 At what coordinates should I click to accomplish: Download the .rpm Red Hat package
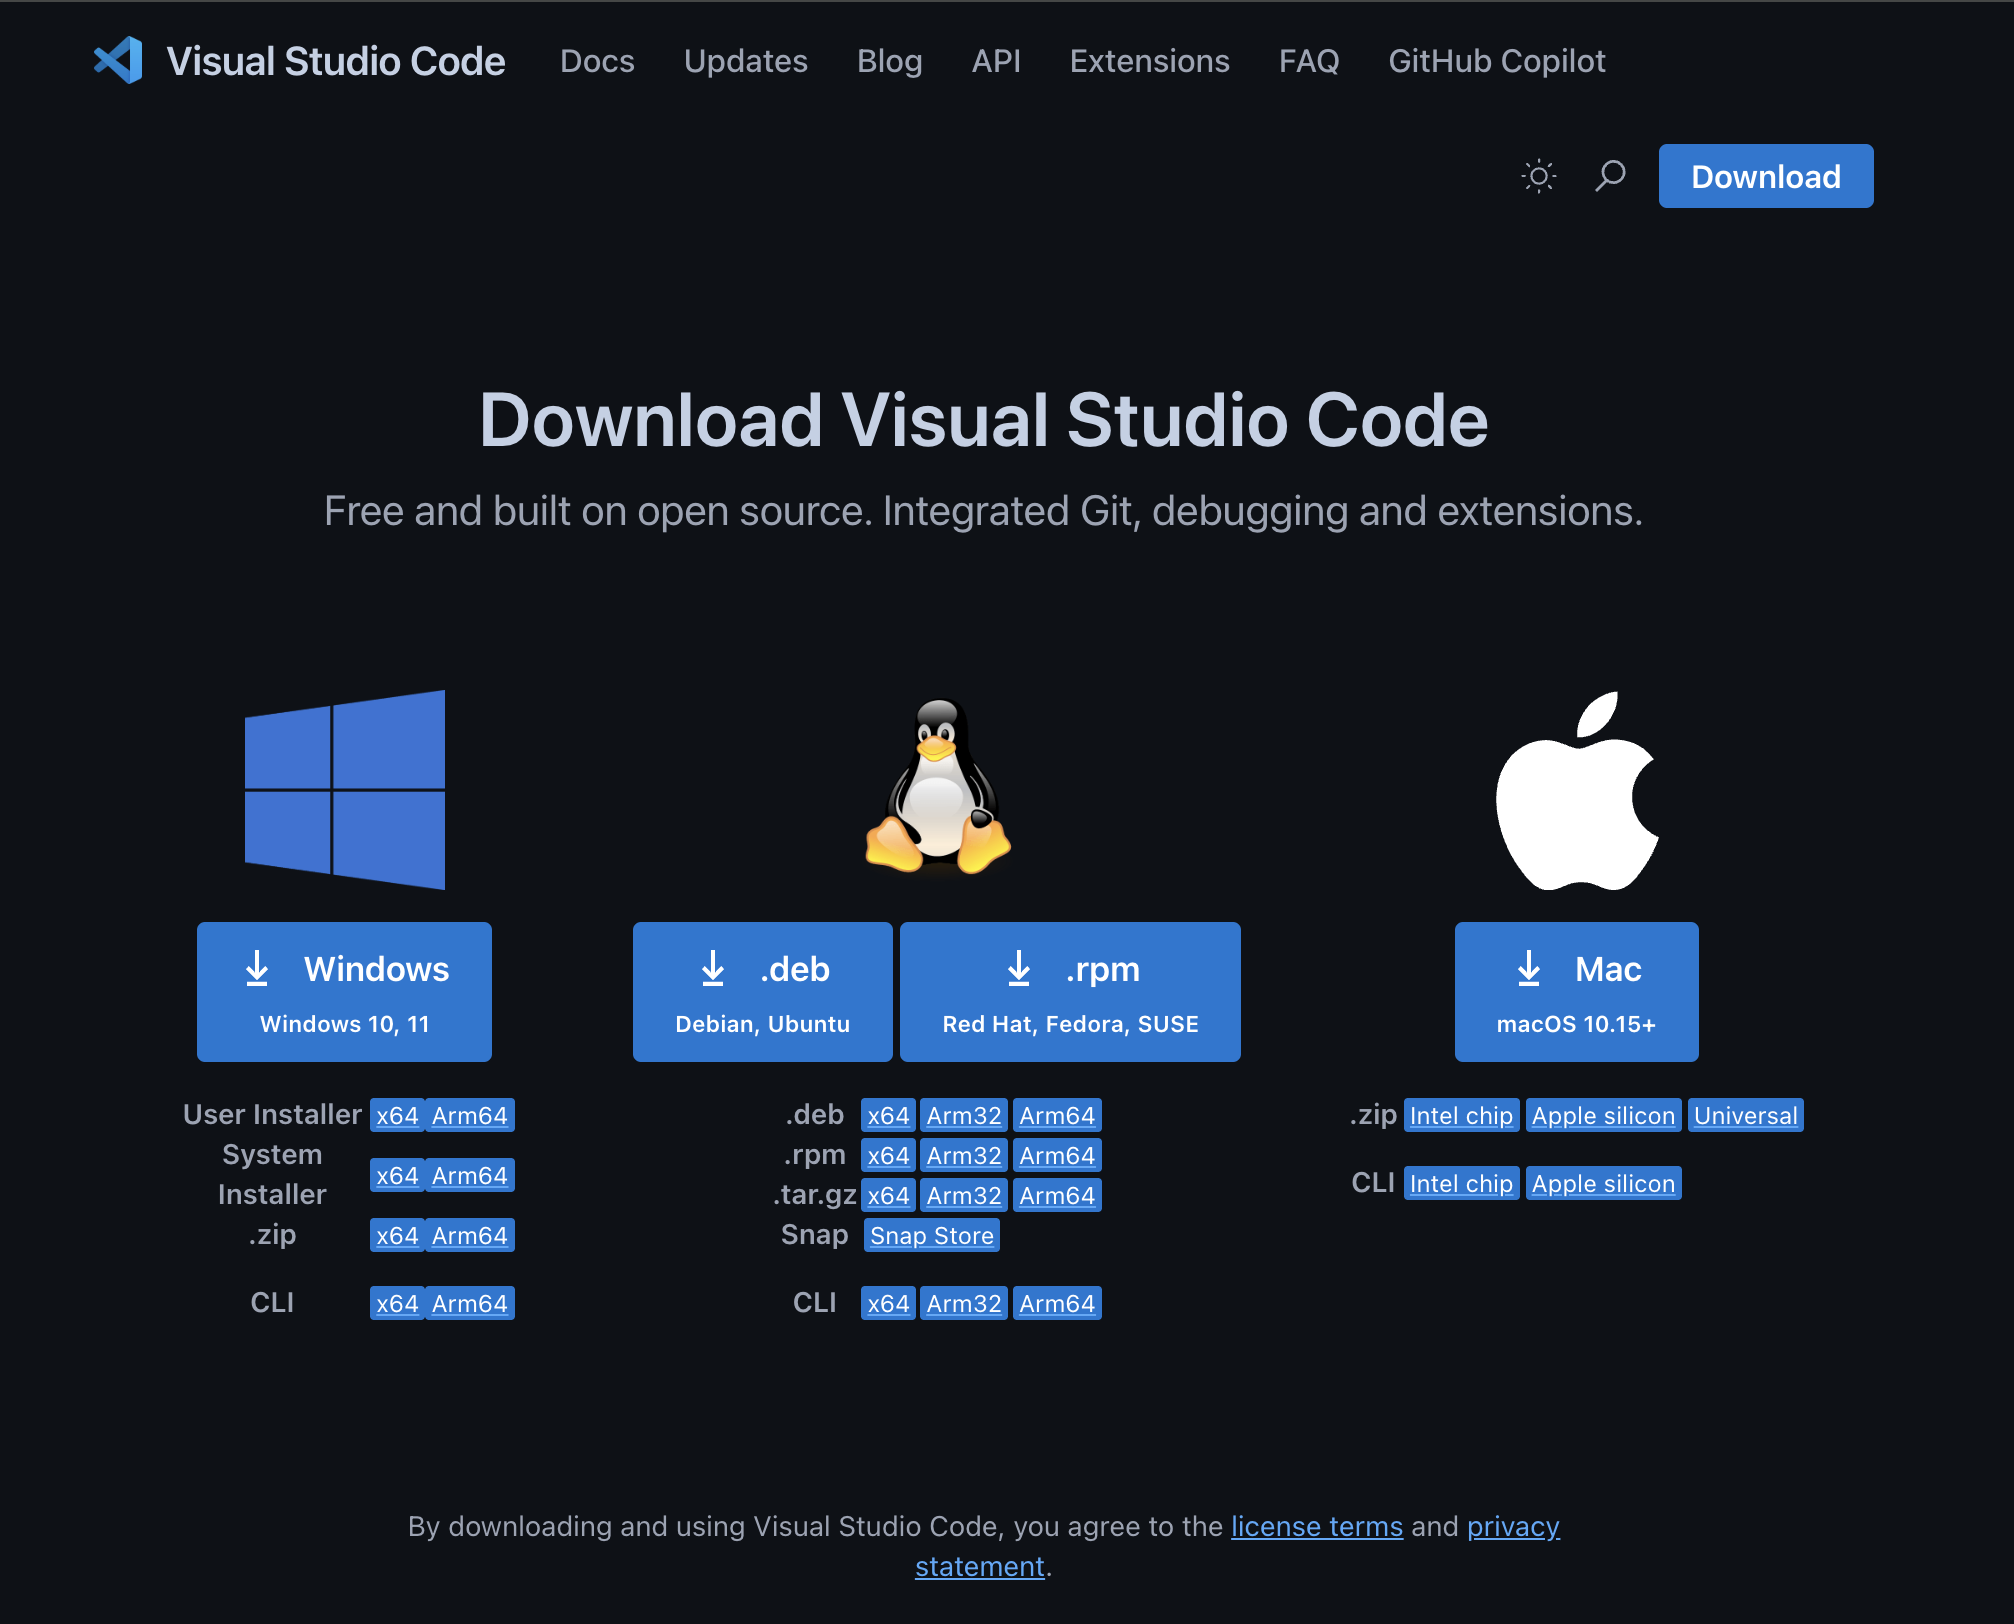pyautogui.click(x=1070, y=992)
